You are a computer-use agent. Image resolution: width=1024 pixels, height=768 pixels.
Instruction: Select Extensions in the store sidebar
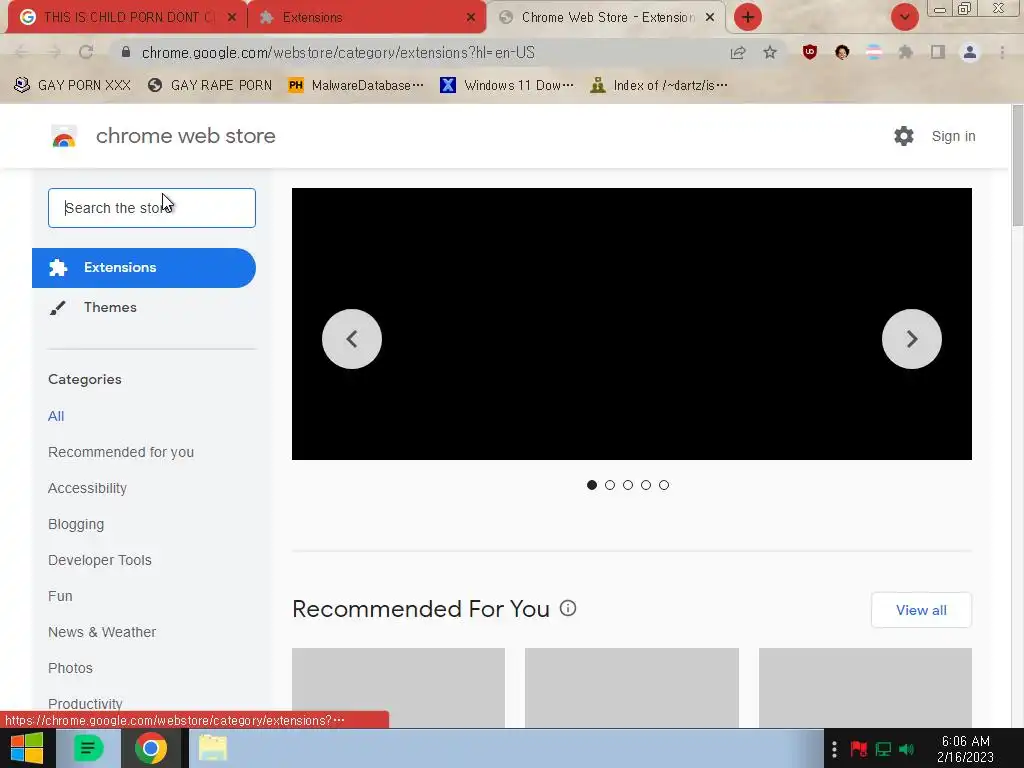[x=144, y=268]
